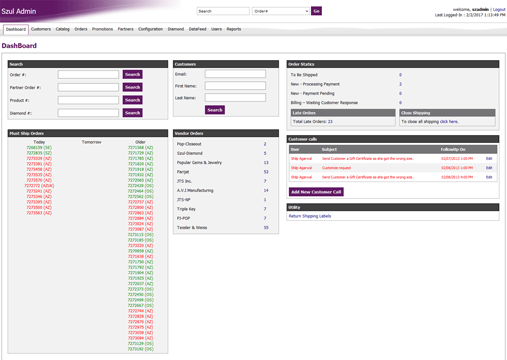Open Total Late Orders count 23

330,122
